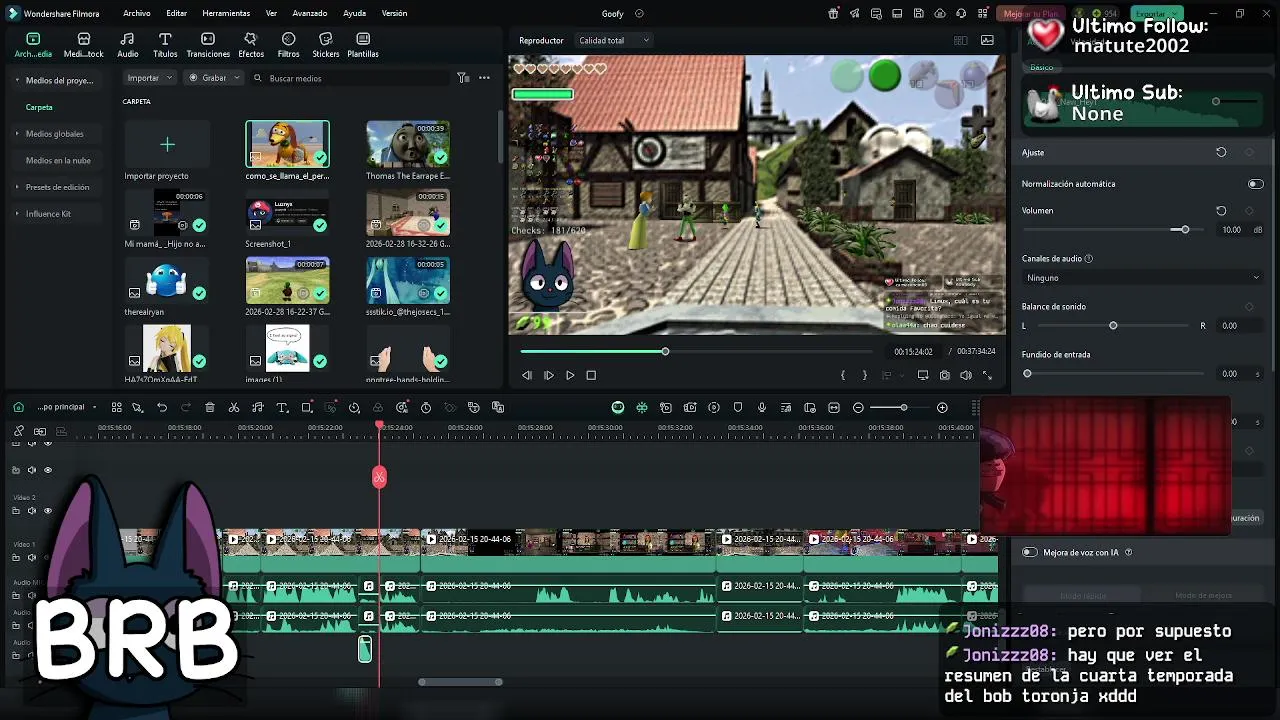Open the Ayuda menu
Screen dimensions: 1280x720
tap(354, 13)
